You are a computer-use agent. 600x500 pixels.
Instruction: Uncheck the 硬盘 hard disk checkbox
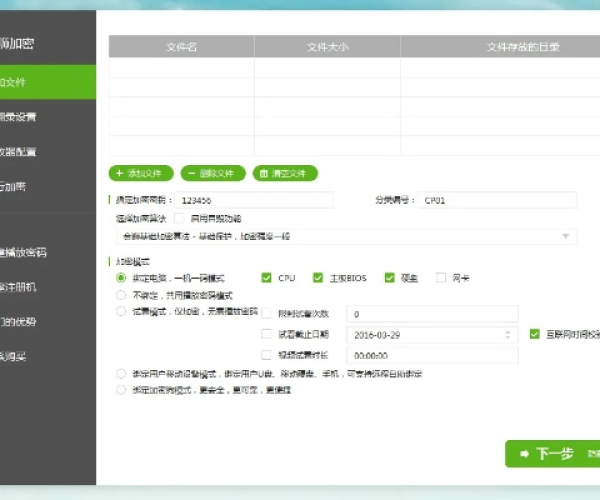pos(390,278)
